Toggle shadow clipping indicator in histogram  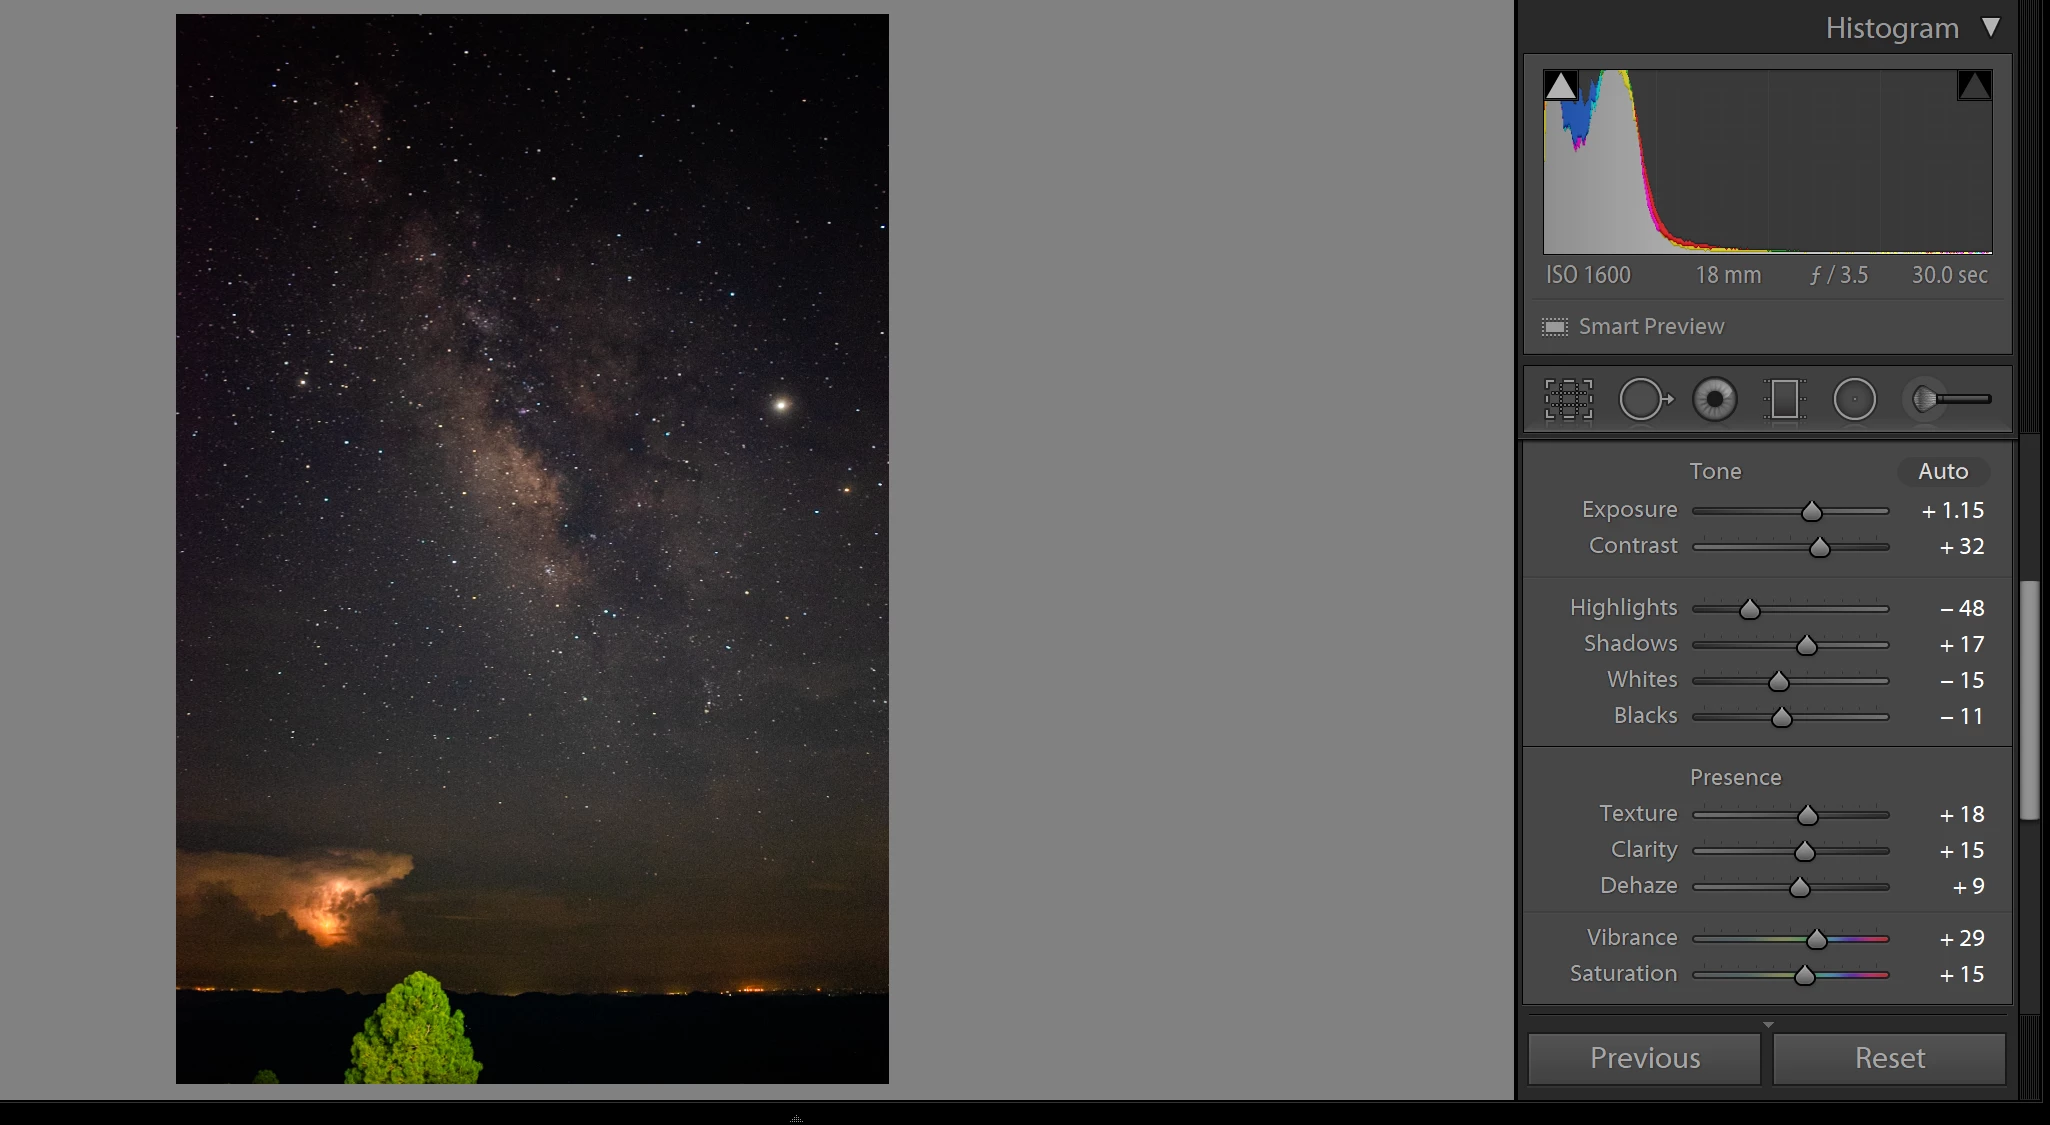tap(1560, 86)
